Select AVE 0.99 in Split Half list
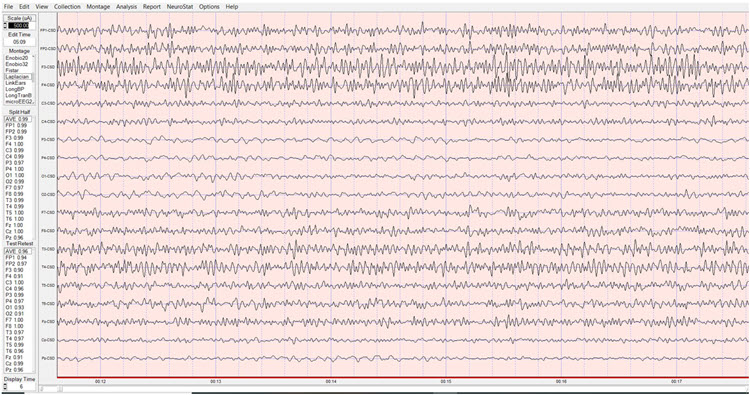 click(x=17, y=119)
